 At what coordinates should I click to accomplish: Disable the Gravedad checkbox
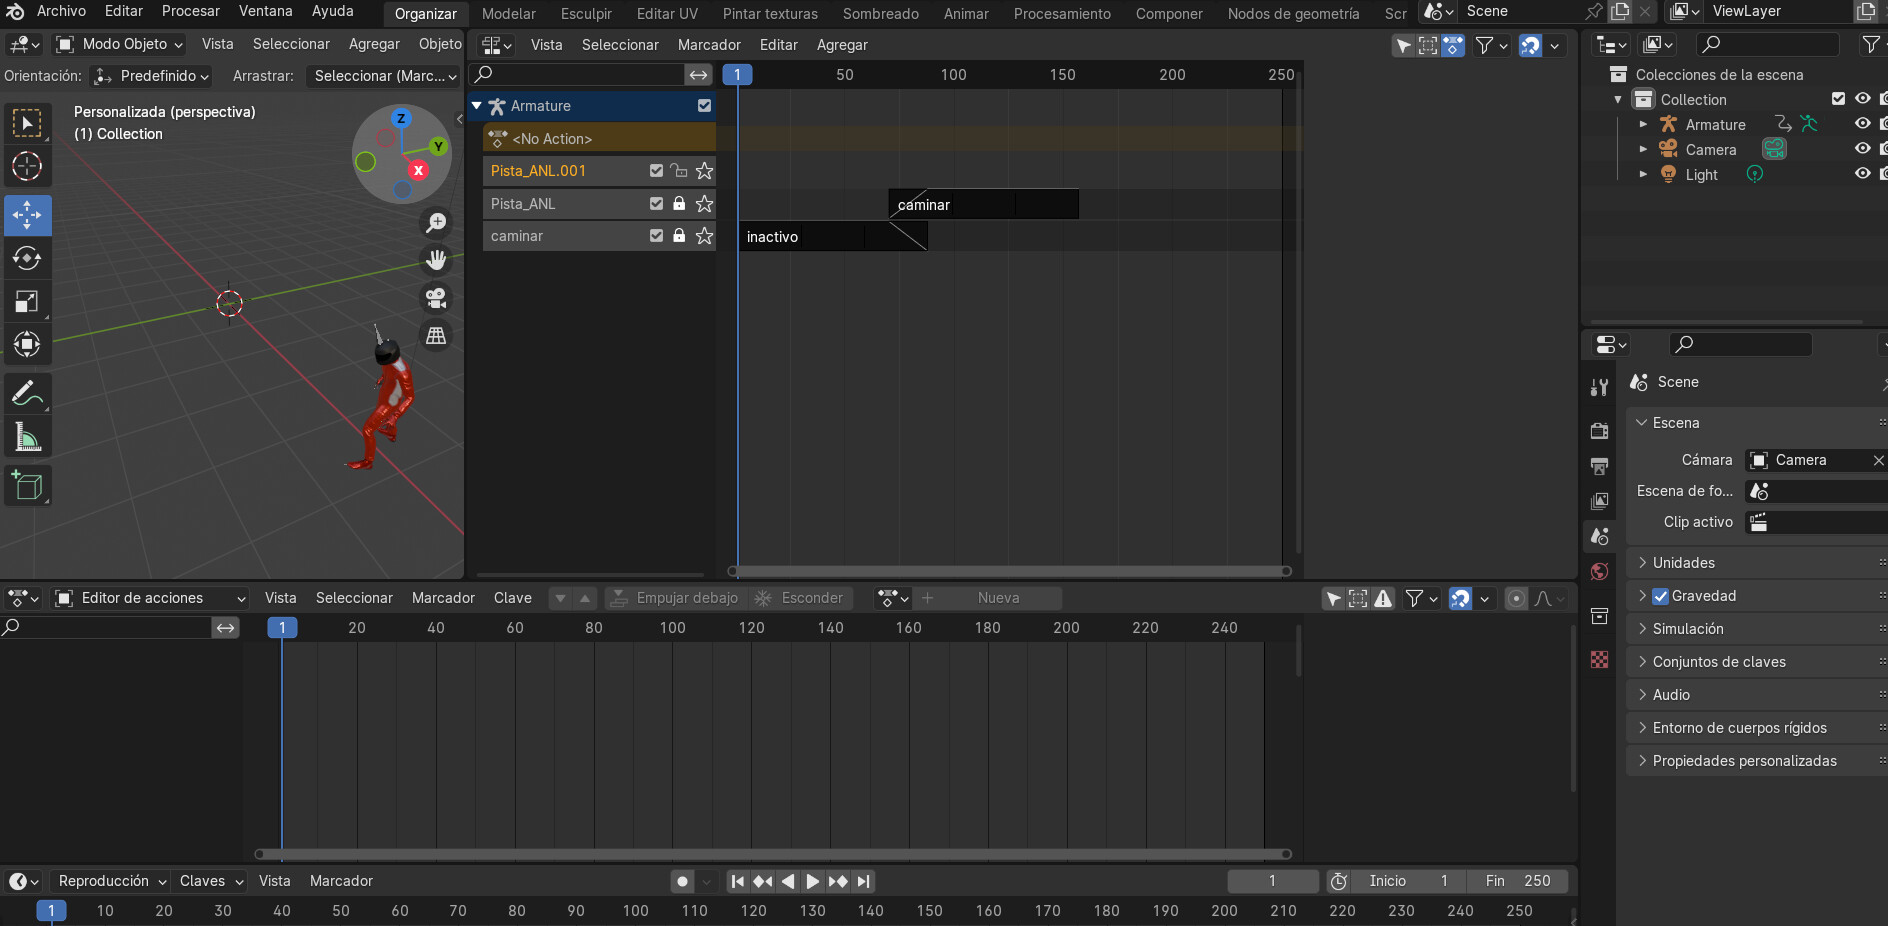(1660, 595)
